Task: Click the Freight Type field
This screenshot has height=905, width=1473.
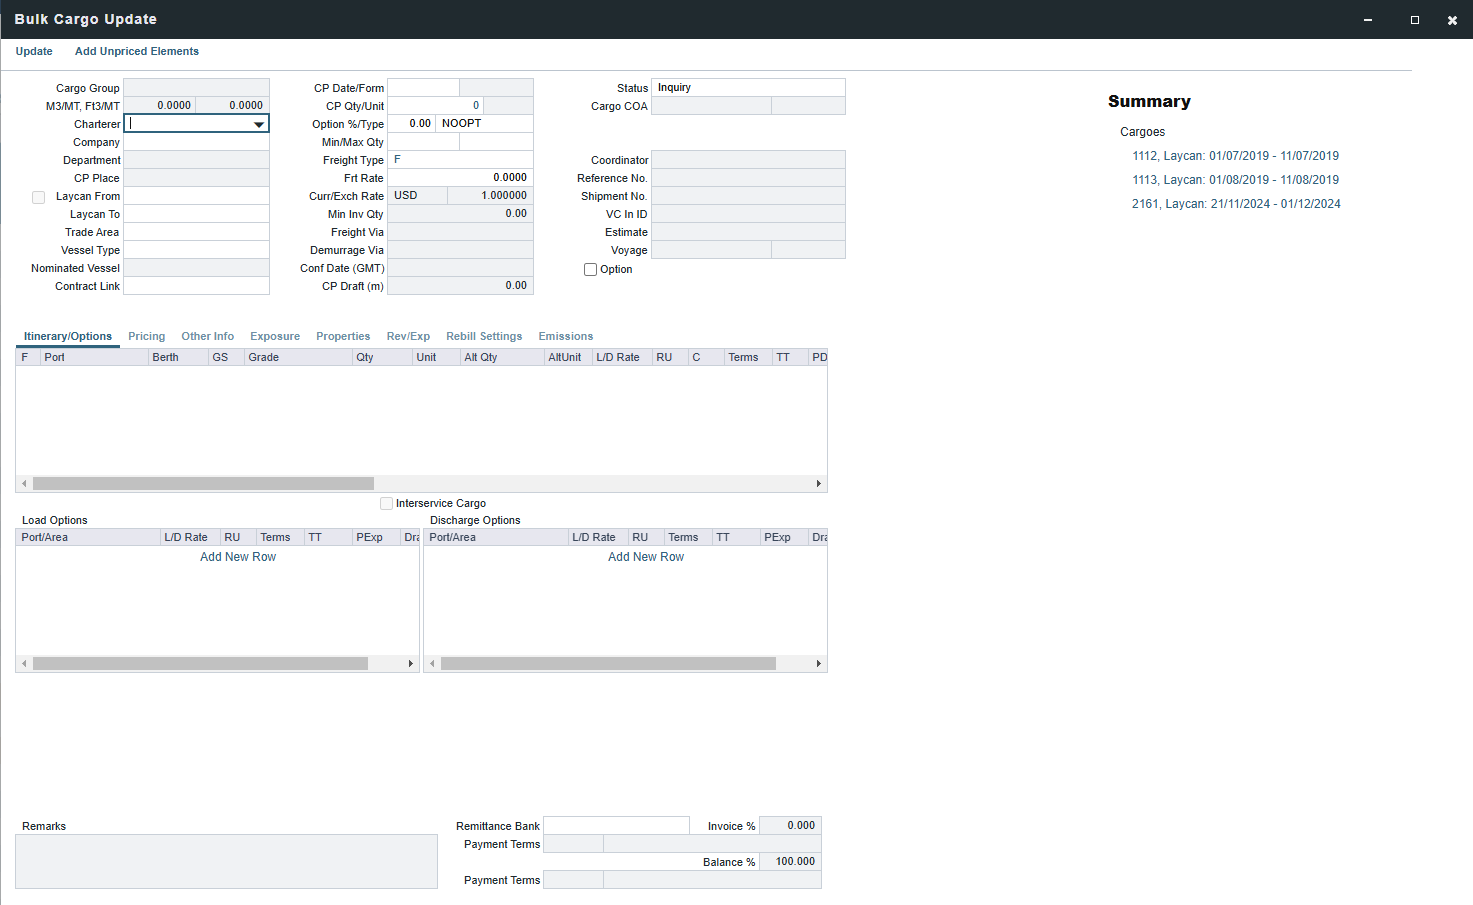Action: (x=460, y=160)
